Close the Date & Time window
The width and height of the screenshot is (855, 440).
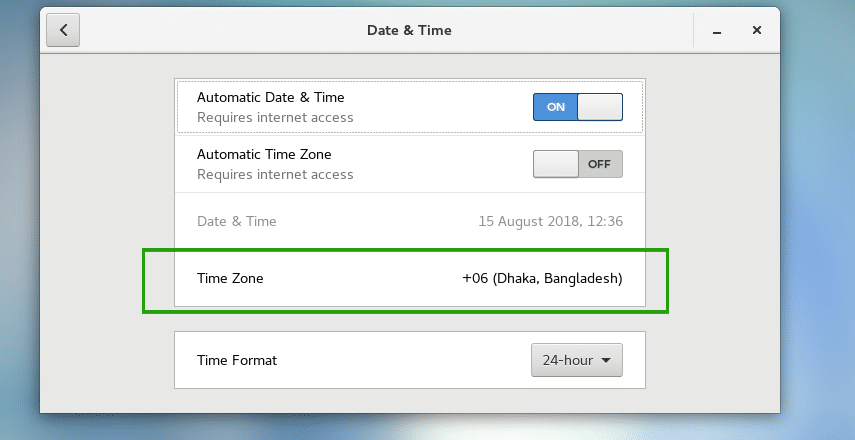(x=757, y=31)
